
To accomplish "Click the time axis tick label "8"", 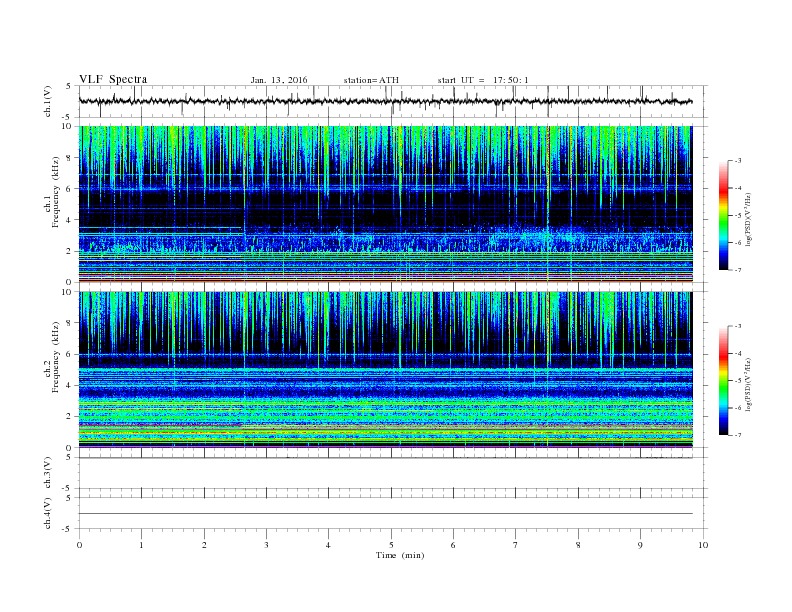I will pyautogui.click(x=578, y=545).
